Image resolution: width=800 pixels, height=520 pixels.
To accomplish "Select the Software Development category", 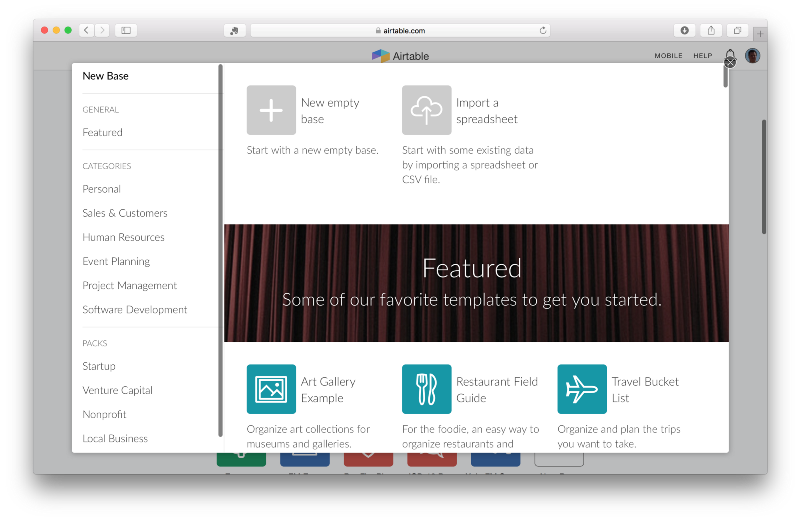I will point(135,309).
